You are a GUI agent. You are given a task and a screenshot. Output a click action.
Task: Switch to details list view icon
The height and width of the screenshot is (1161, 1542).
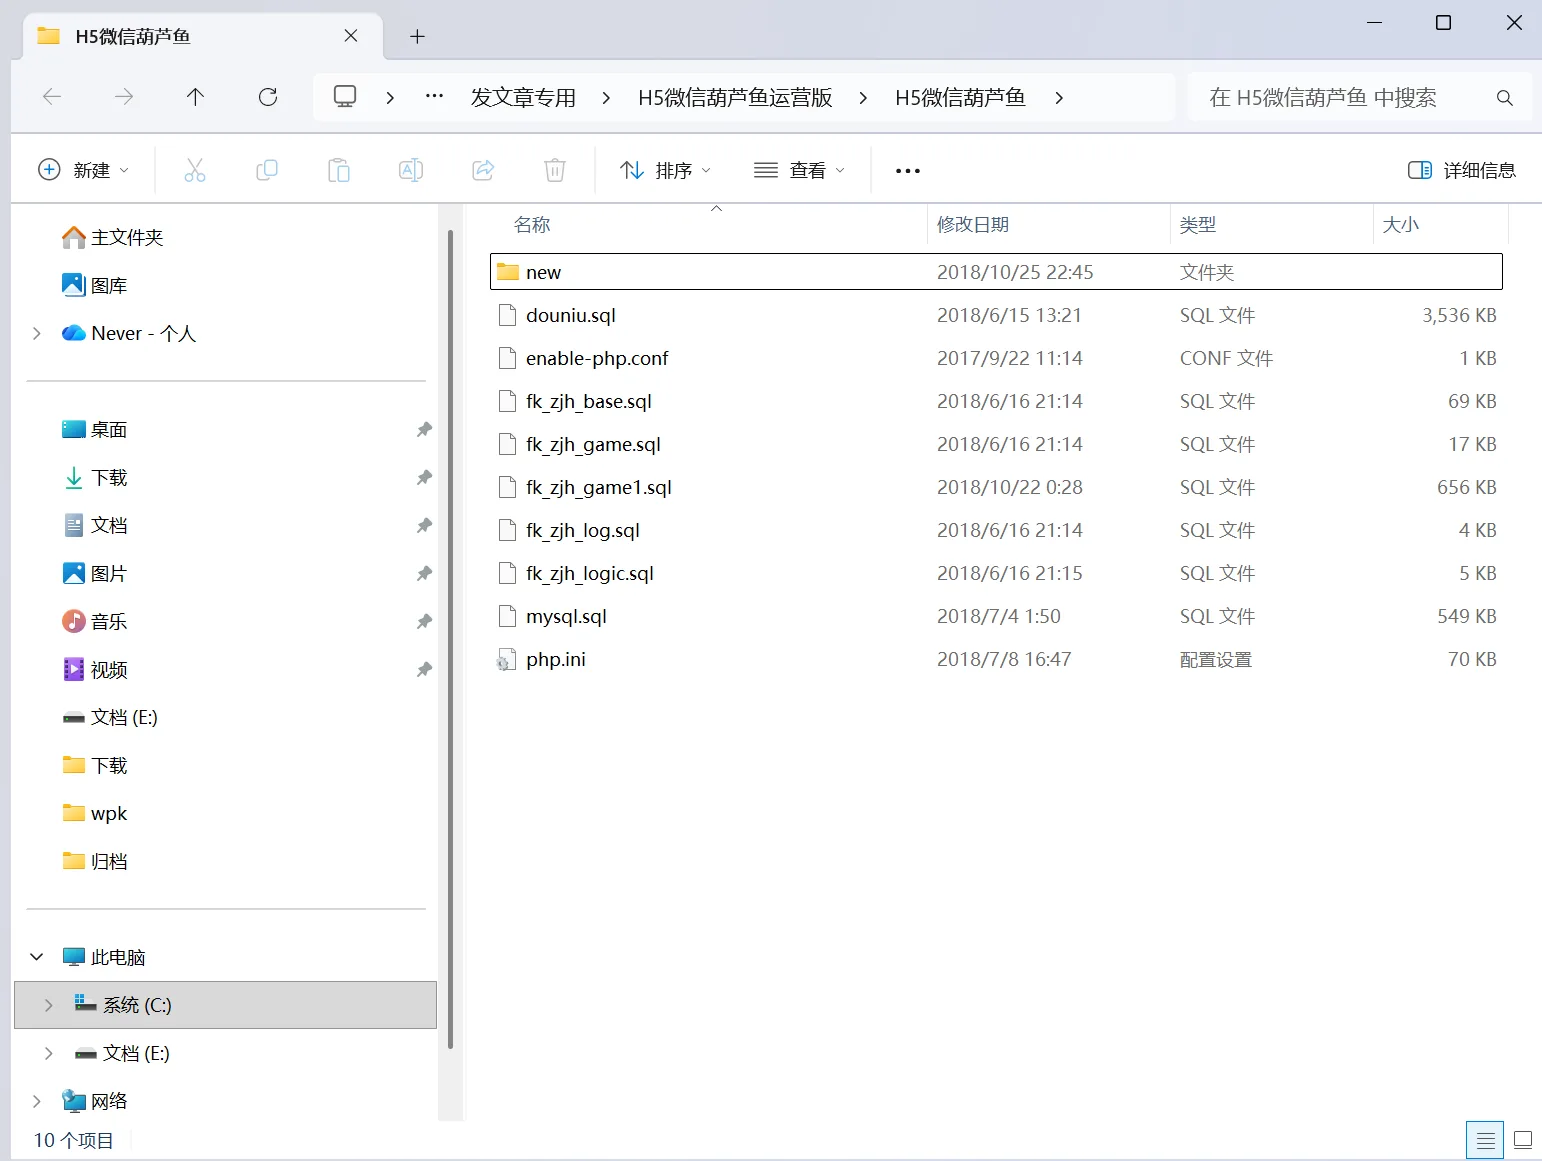click(1485, 1140)
